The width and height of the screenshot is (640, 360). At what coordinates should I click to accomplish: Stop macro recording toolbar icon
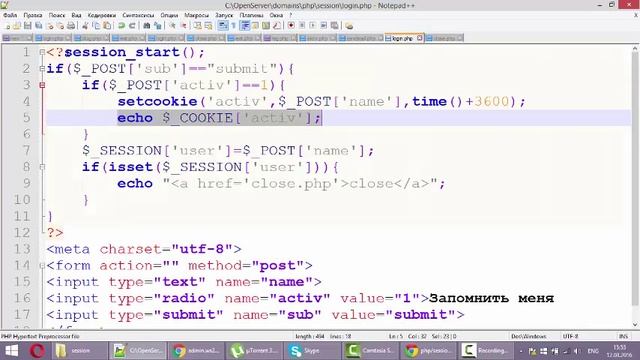click(302, 26)
